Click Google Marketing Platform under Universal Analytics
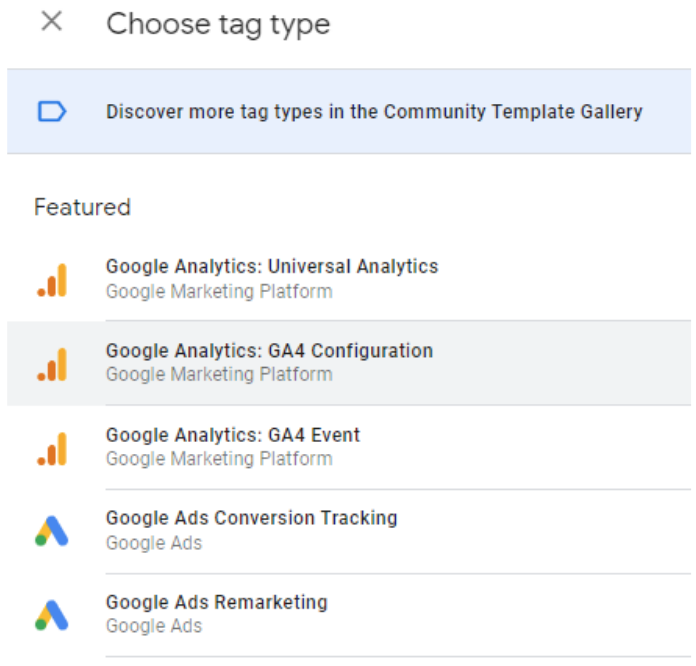696x666 pixels. click(219, 292)
